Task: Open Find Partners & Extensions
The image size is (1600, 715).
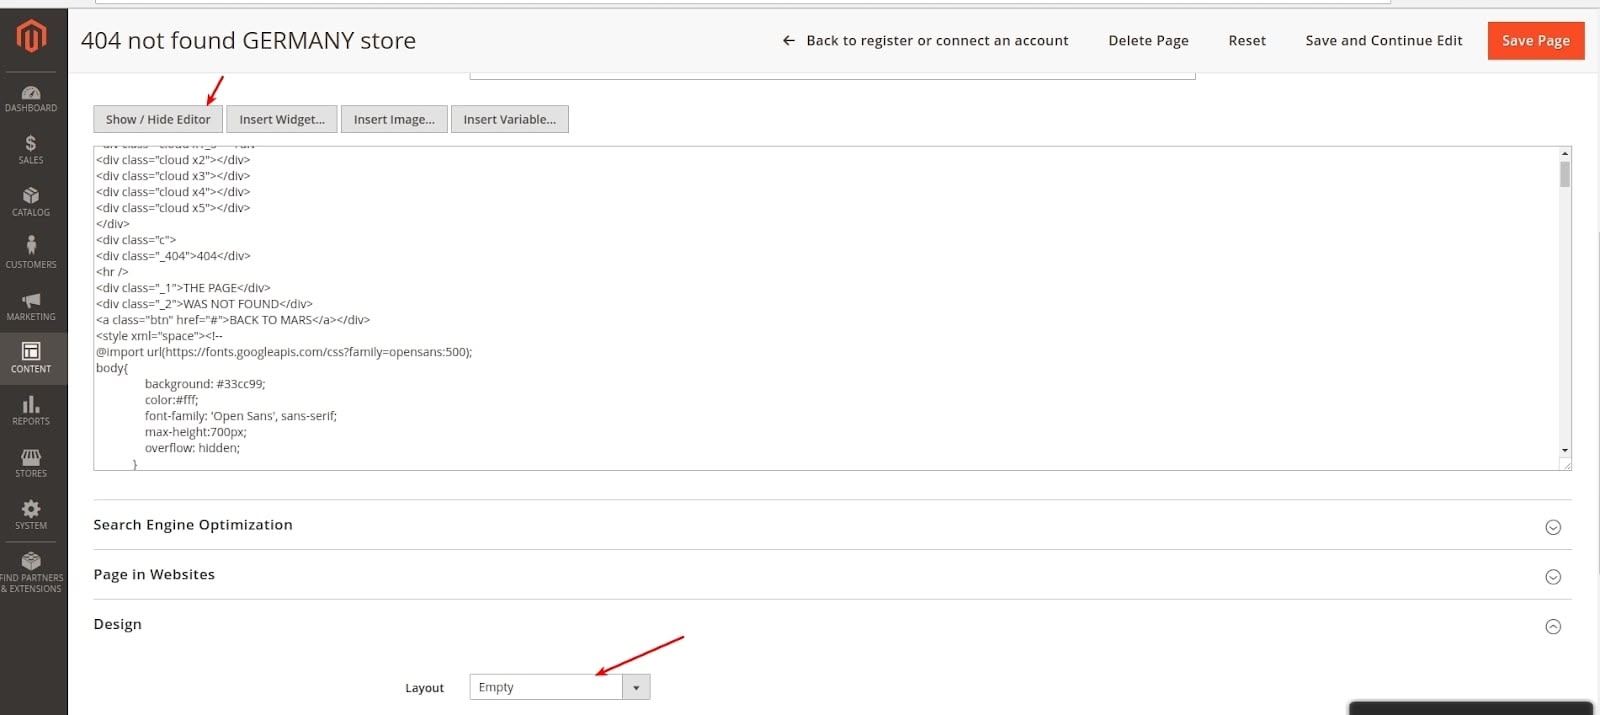Action: 31,573
